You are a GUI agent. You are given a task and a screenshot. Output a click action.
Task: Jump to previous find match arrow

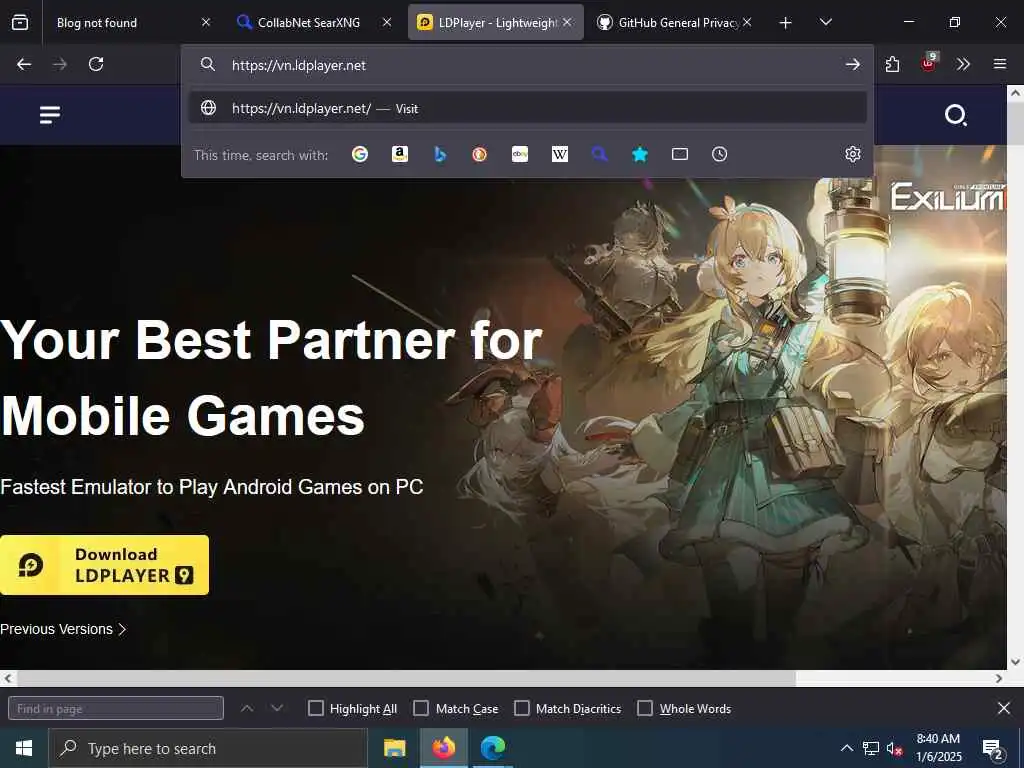pos(247,708)
